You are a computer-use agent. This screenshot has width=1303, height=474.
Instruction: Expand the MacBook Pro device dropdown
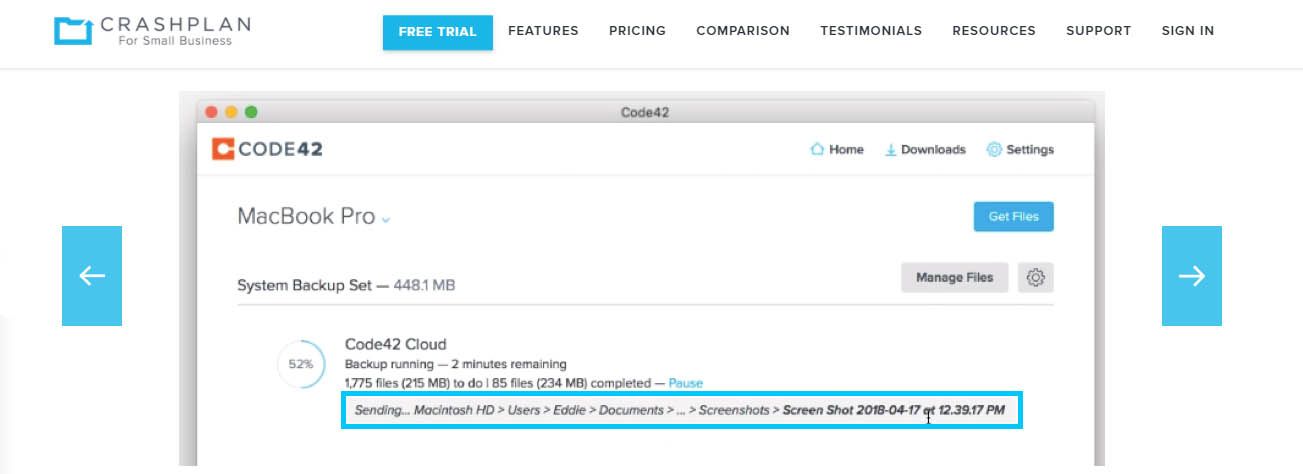386,219
